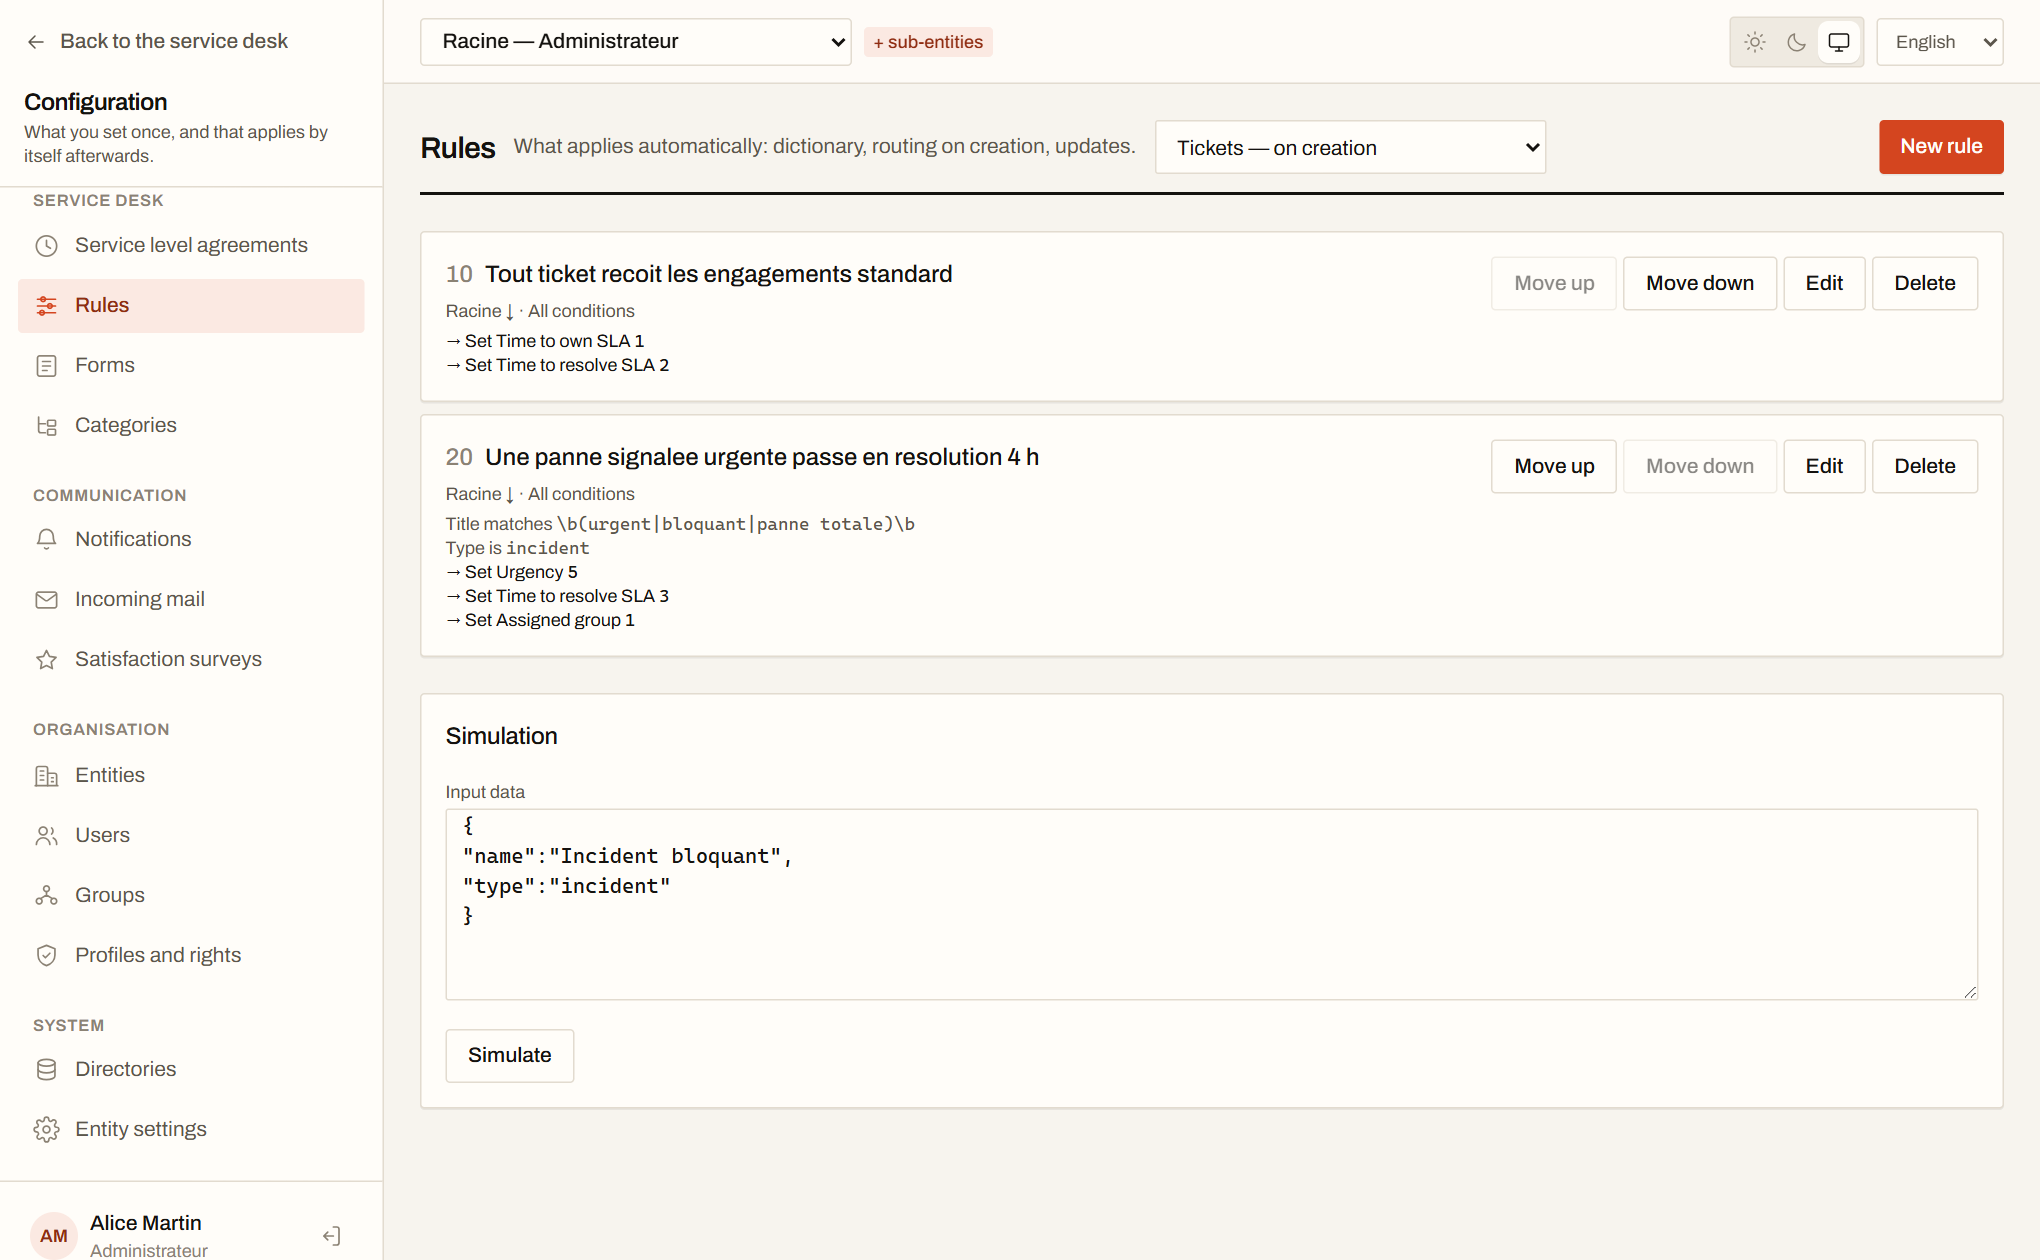Open Forms in the sidebar
Screen dimensions: 2040x1260
[191, 366]
